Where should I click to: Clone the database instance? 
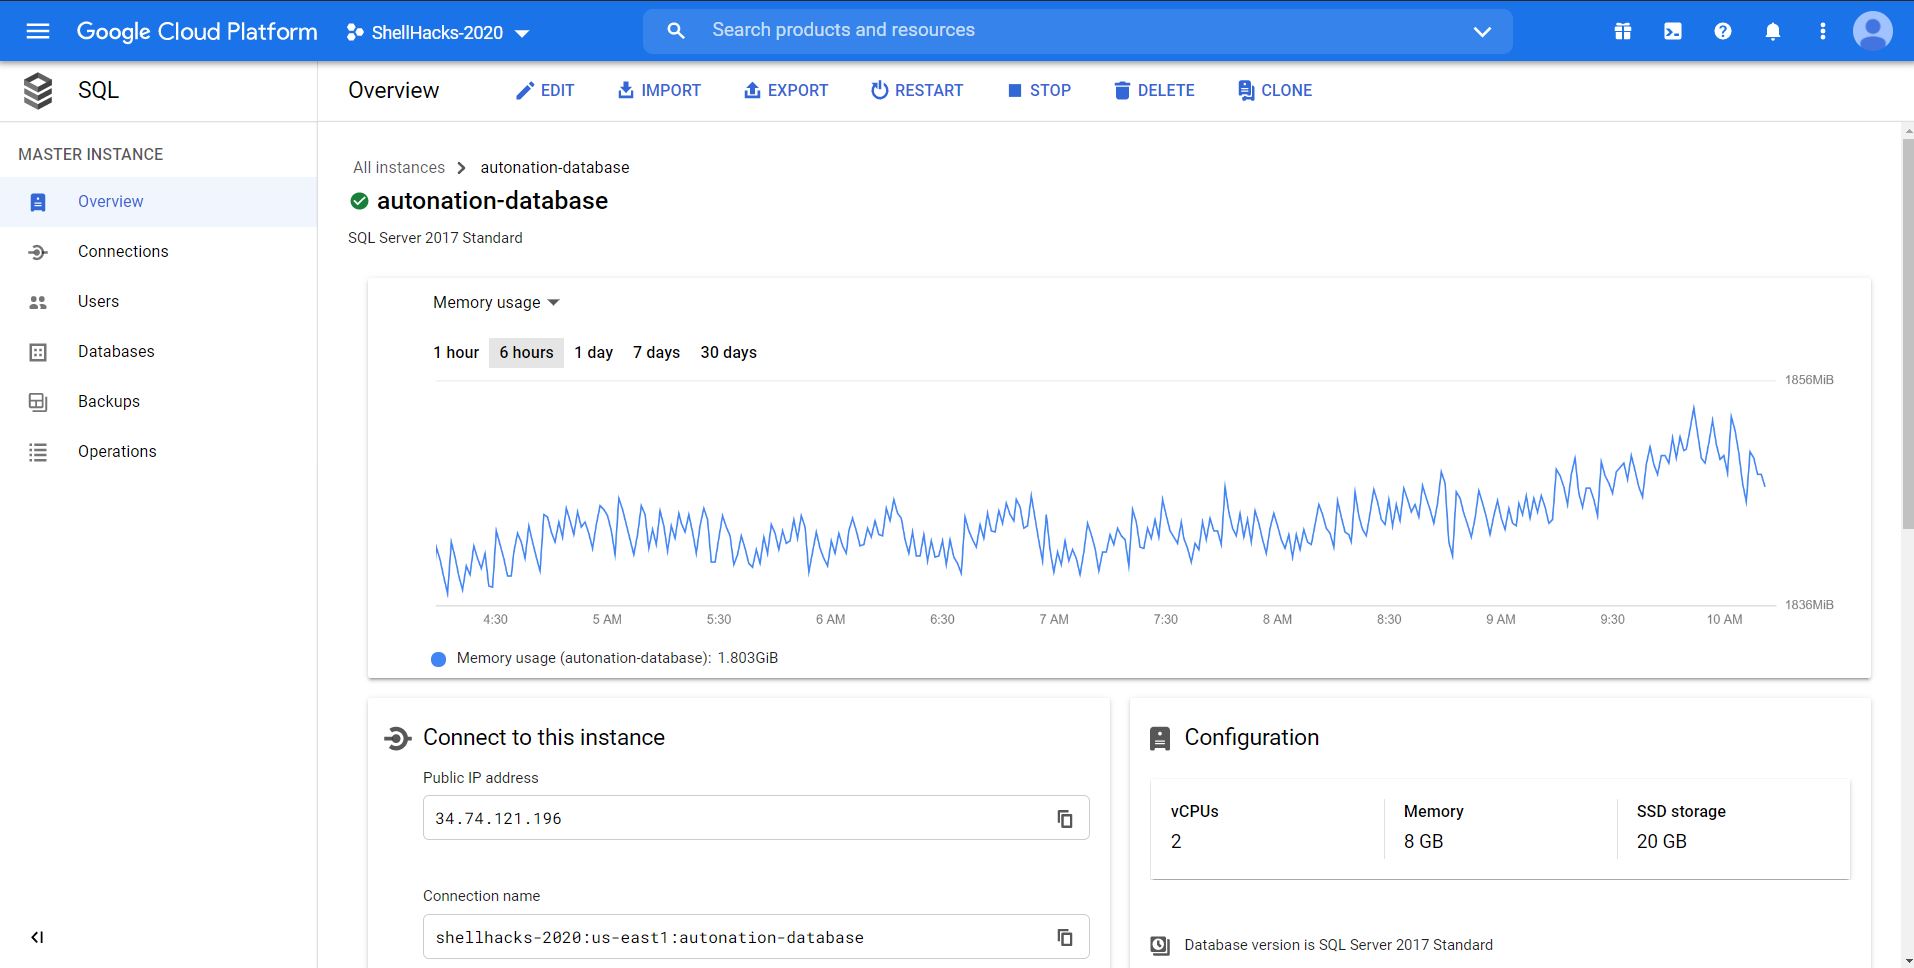pyautogui.click(x=1275, y=91)
